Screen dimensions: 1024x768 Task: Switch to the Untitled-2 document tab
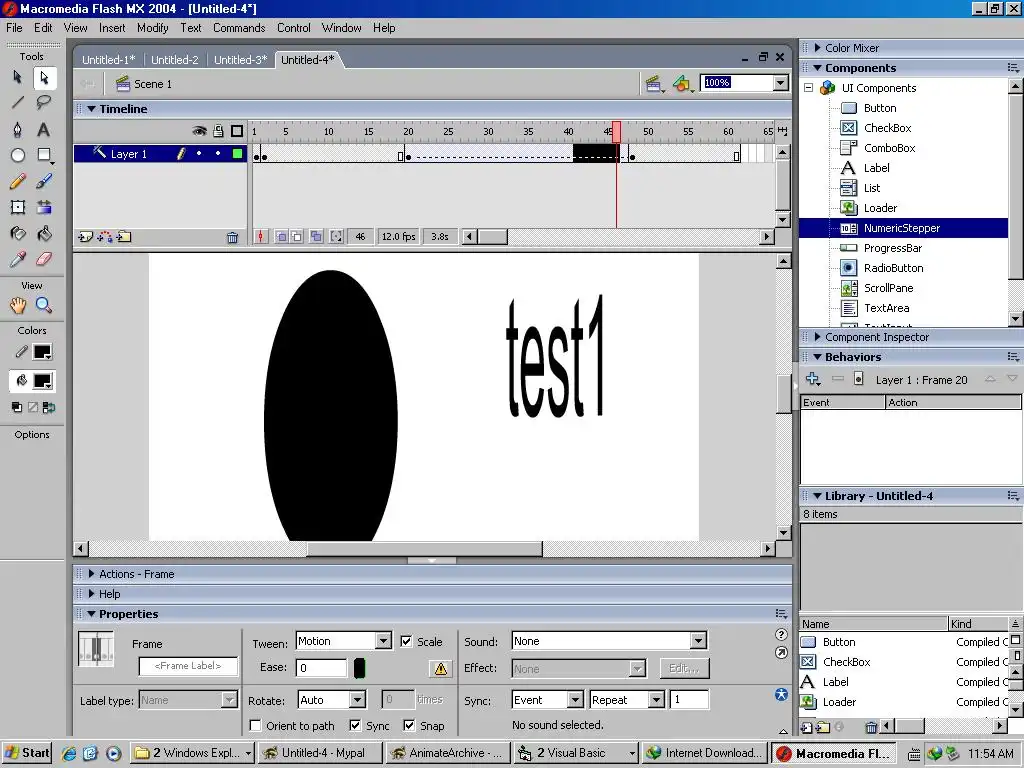[x=174, y=59]
